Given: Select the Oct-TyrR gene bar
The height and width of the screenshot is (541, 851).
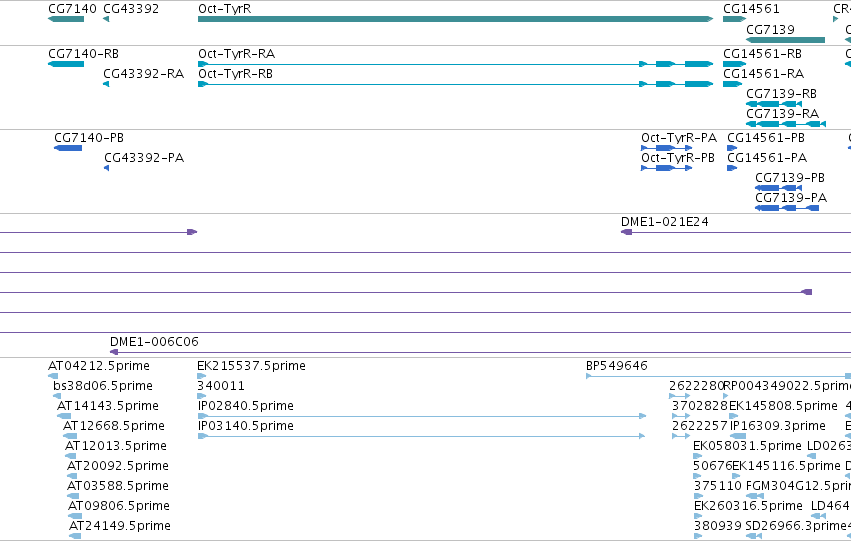Looking at the screenshot, I should (x=455, y=19).
